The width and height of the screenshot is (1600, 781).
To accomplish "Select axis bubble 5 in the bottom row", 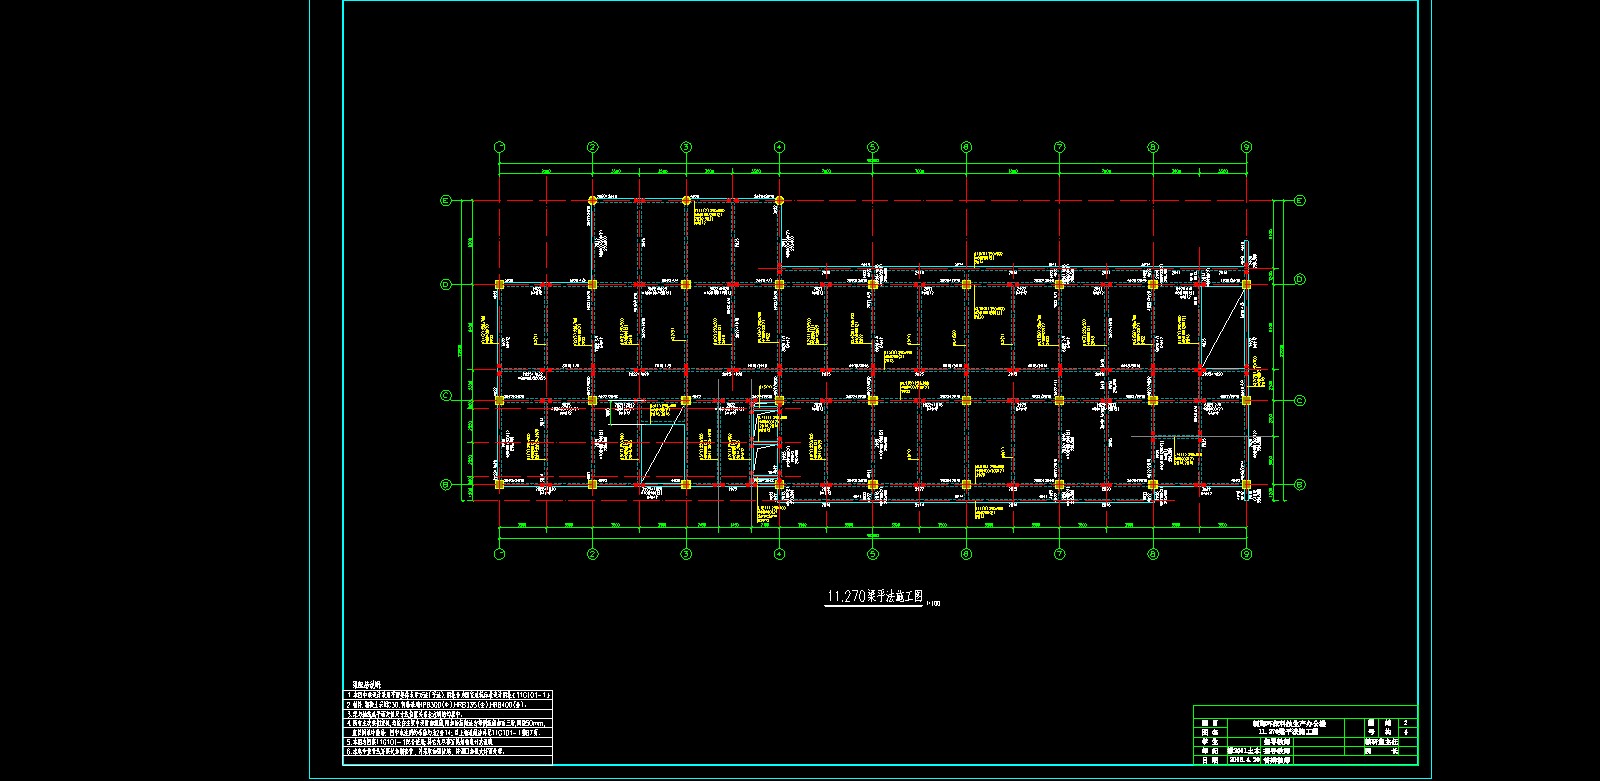I will [873, 553].
